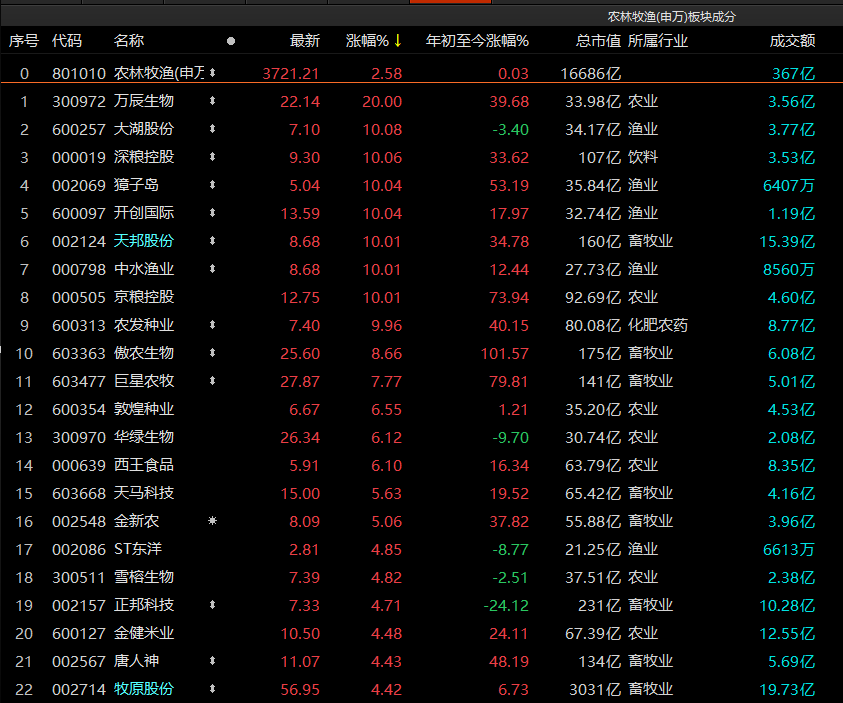This screenshot has height=703, width=843.
Task: Click price 56.95 in 牧原股份 row
Action: (x=300, y=689)
